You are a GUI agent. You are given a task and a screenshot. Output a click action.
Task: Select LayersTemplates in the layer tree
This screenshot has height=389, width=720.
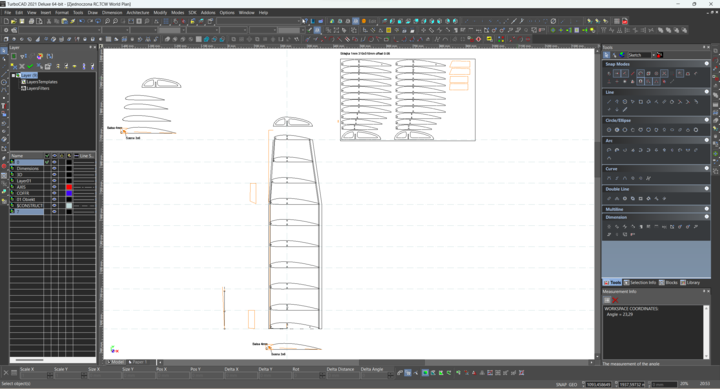click(41, 82)
